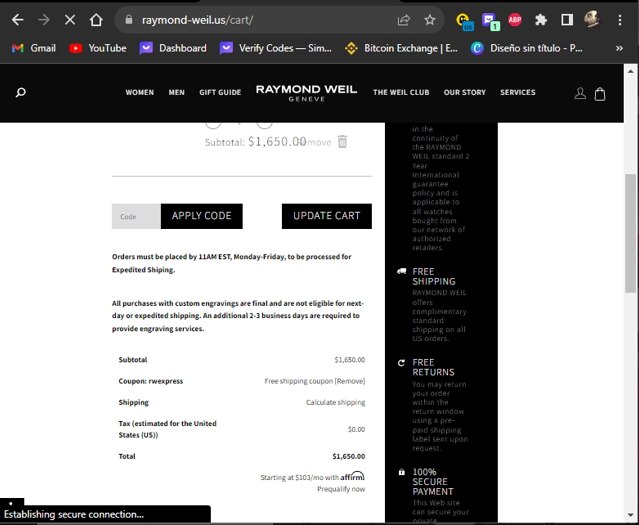The image size is (639, 525).
Task: Open the Chrome three-dot menu
Action: click(619, 20)
